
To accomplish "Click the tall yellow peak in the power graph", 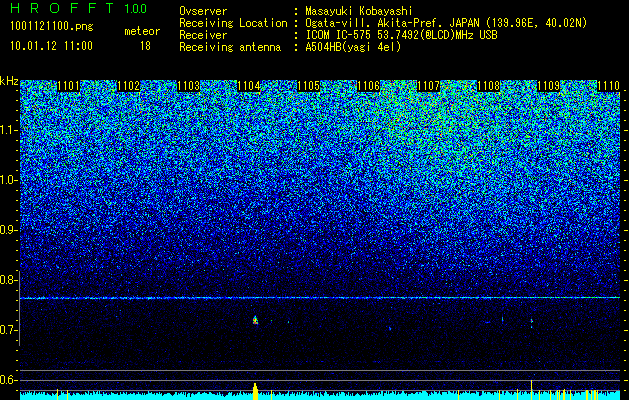I will (x=255, y=391).
